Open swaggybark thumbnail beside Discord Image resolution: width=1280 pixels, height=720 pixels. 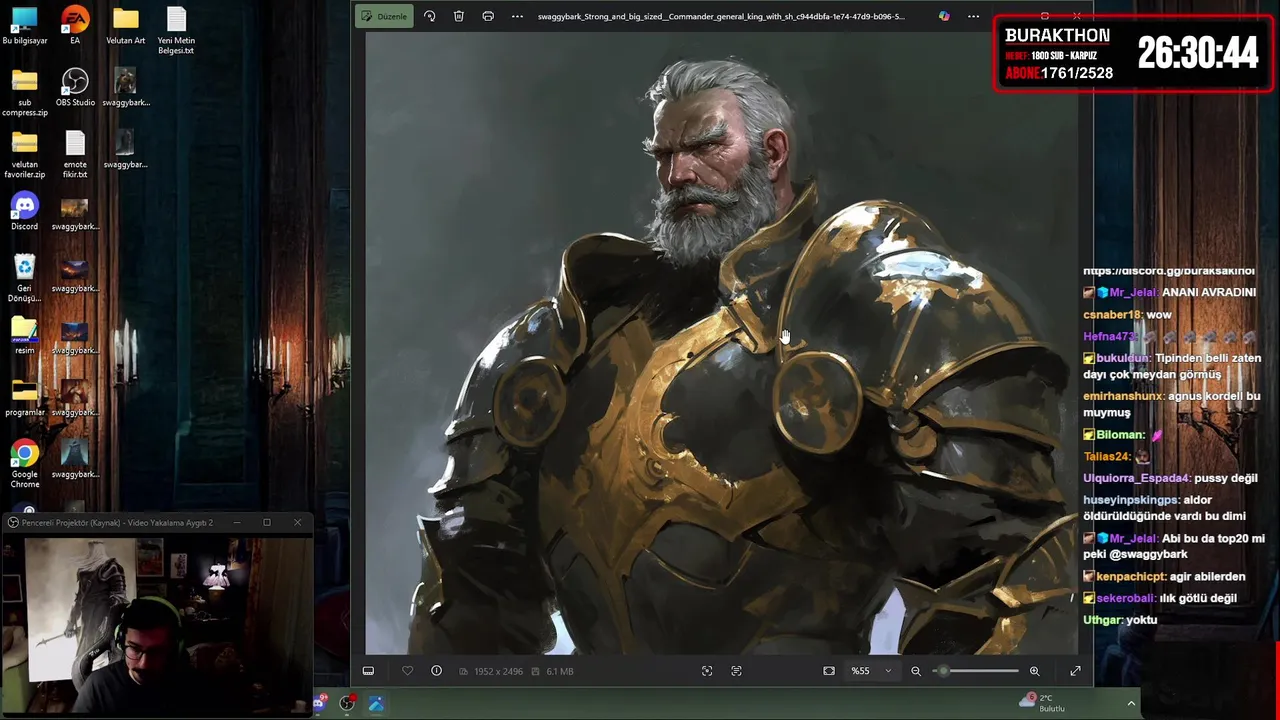(x=75, y=212)
